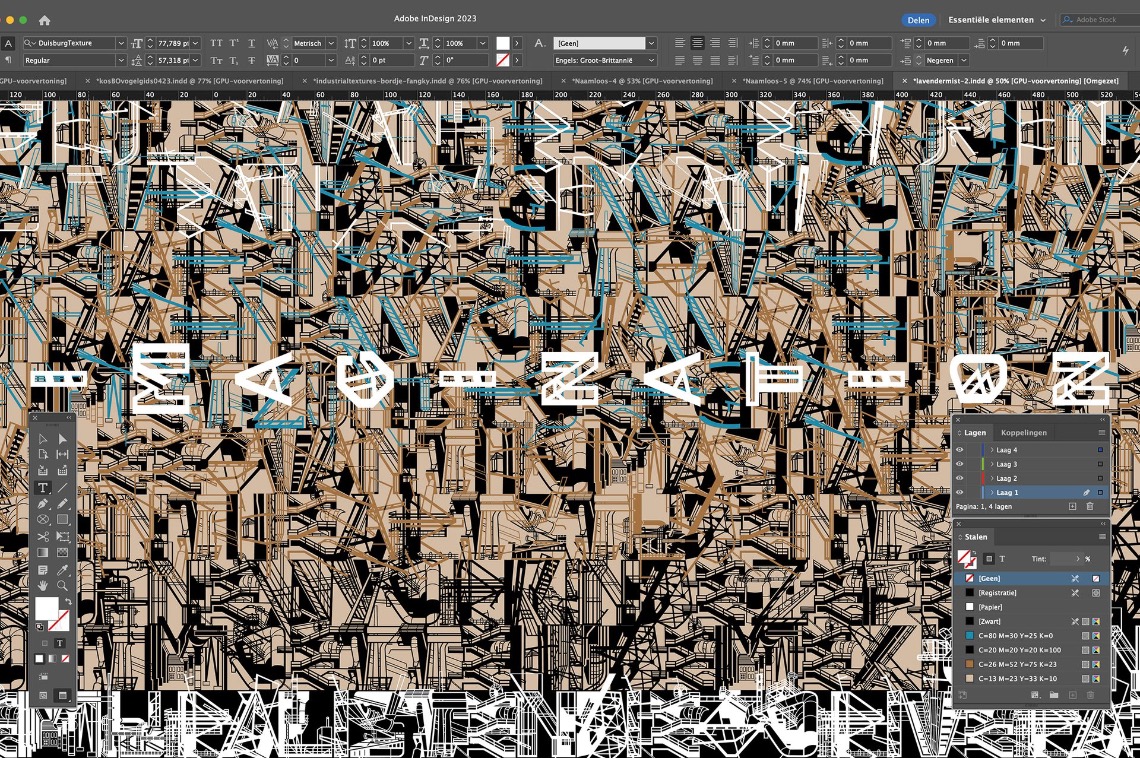Toggle visibility of Laag 4
Viewport: 1140px width, 758px height.
tap(960, 450)
